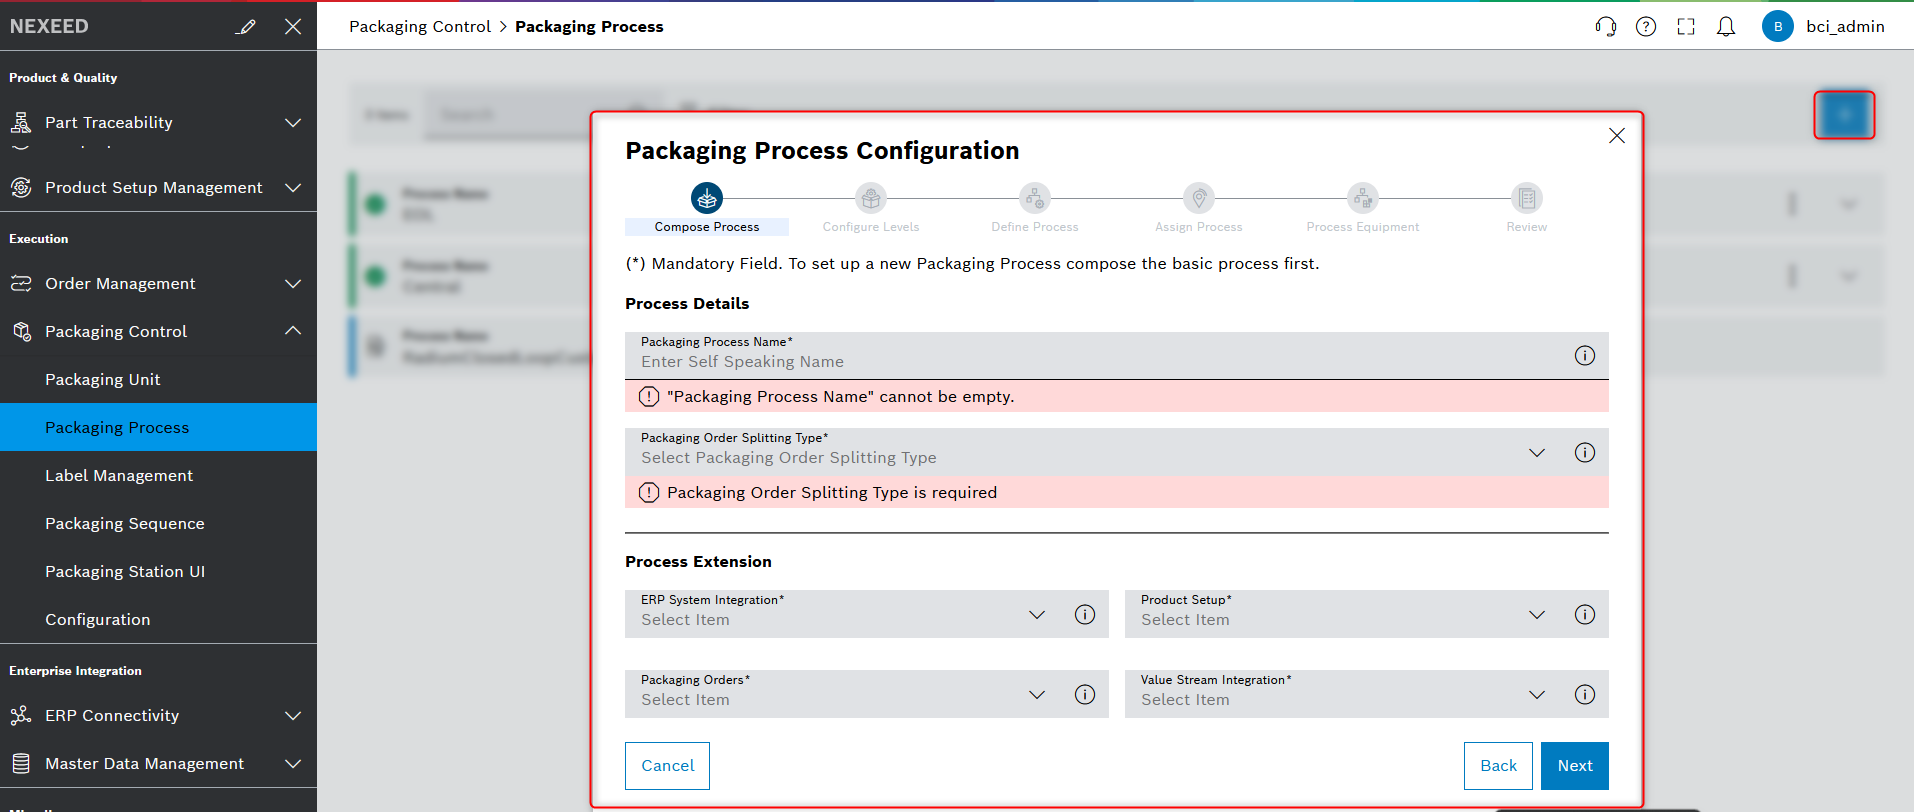Close the Packaging Process Configuration dialog
The image size is (1914, 812).
pos(1616,136)
